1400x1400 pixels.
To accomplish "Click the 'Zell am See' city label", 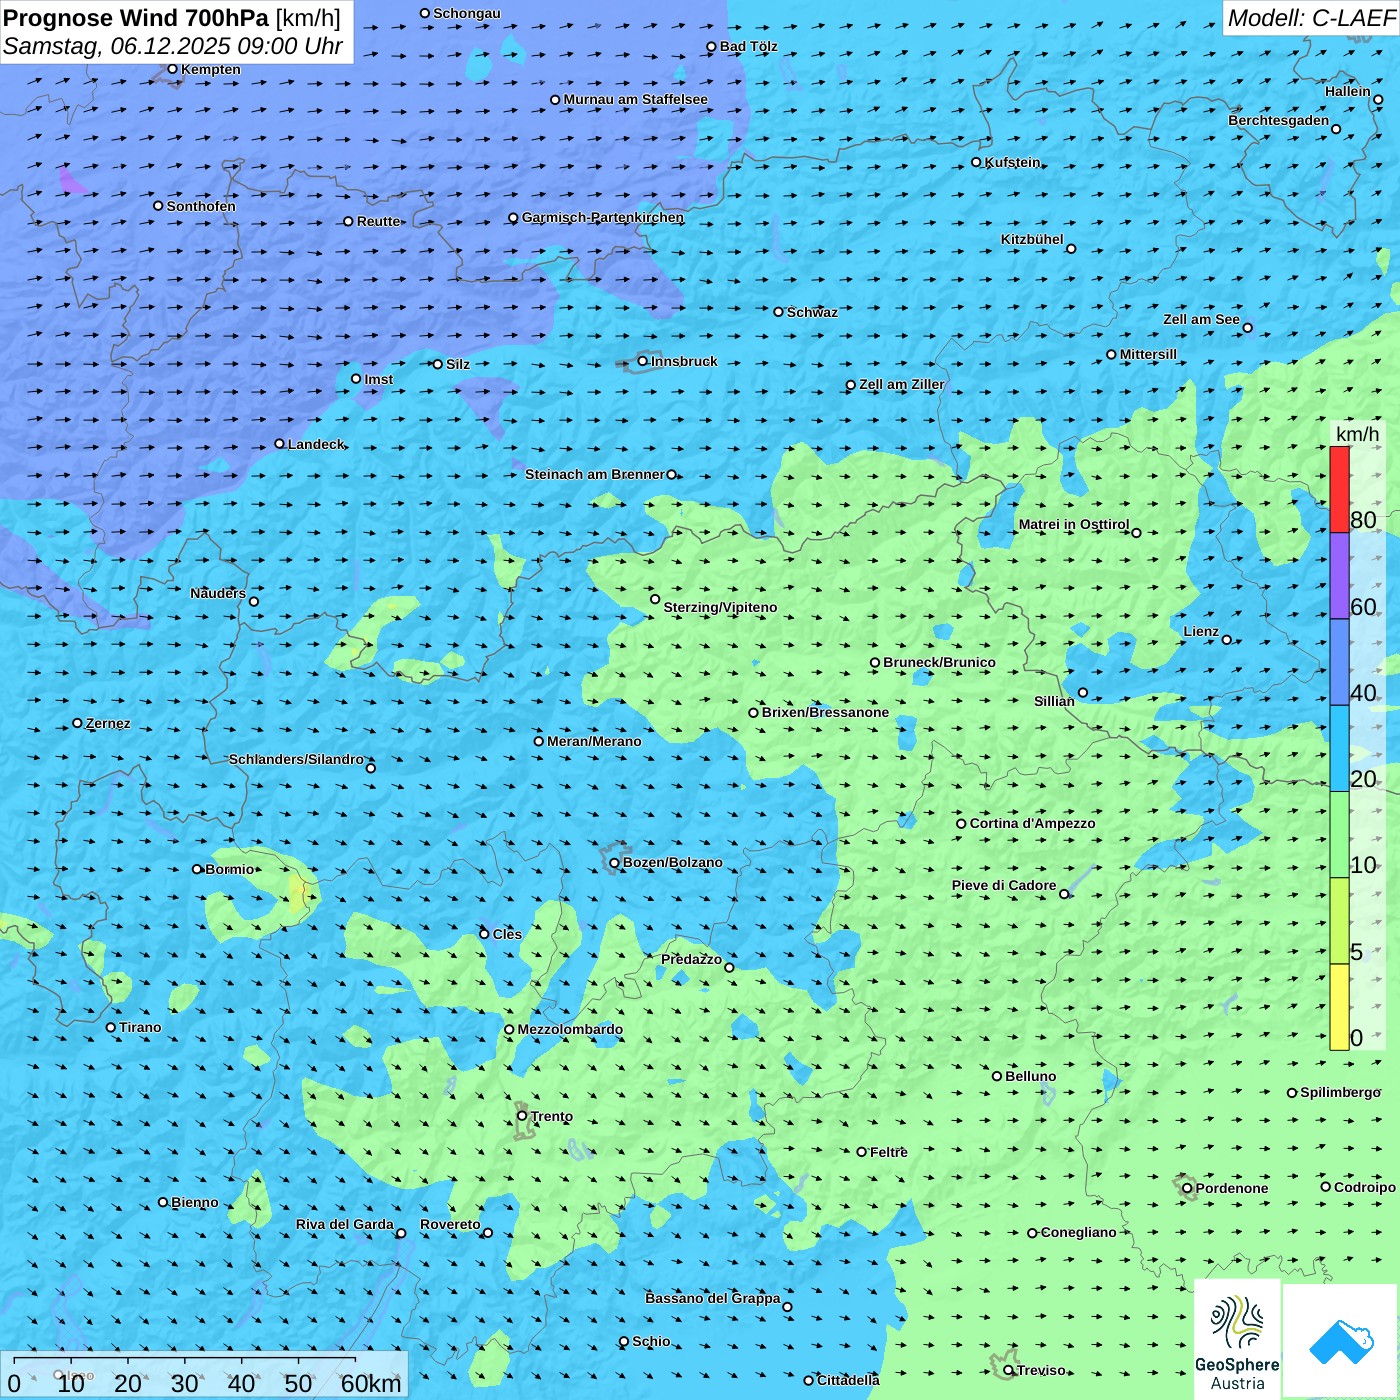I will coord(1201,319).
